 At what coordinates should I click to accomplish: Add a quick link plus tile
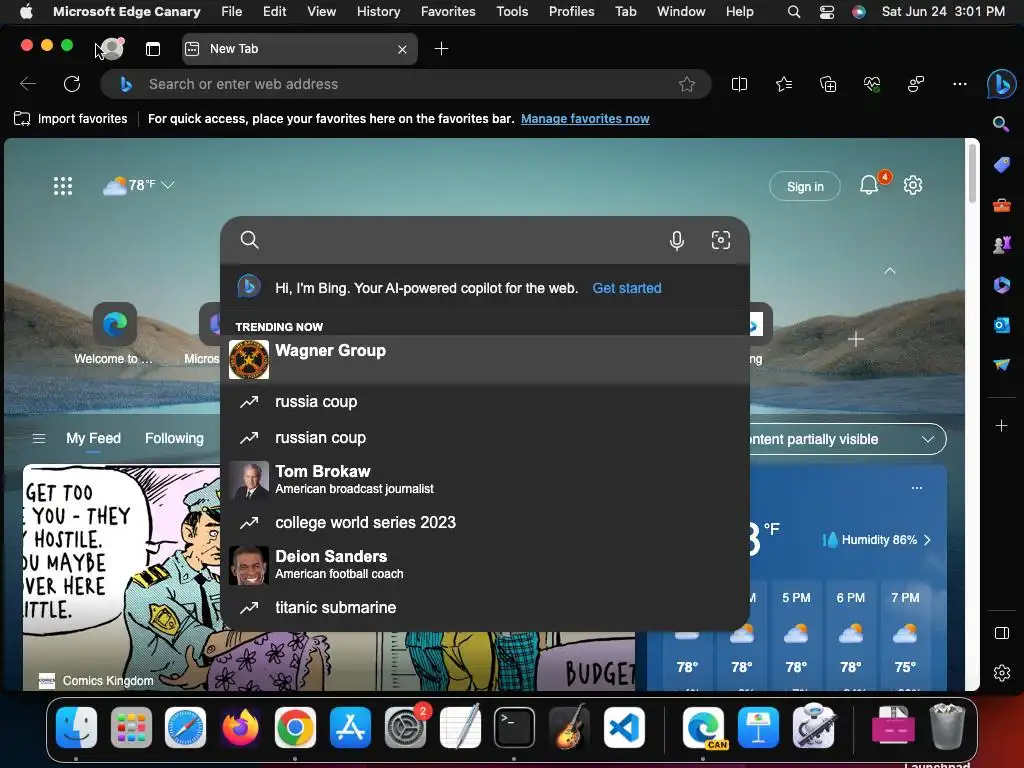pos(856,339)
